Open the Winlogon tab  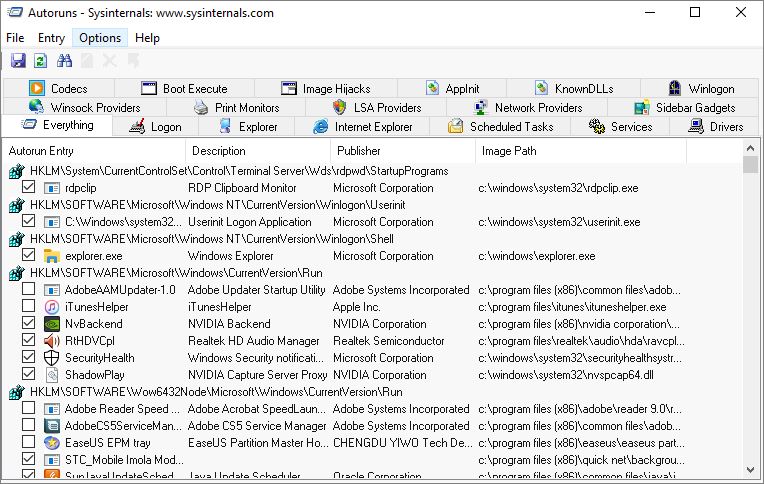click(x=701, y=89)
